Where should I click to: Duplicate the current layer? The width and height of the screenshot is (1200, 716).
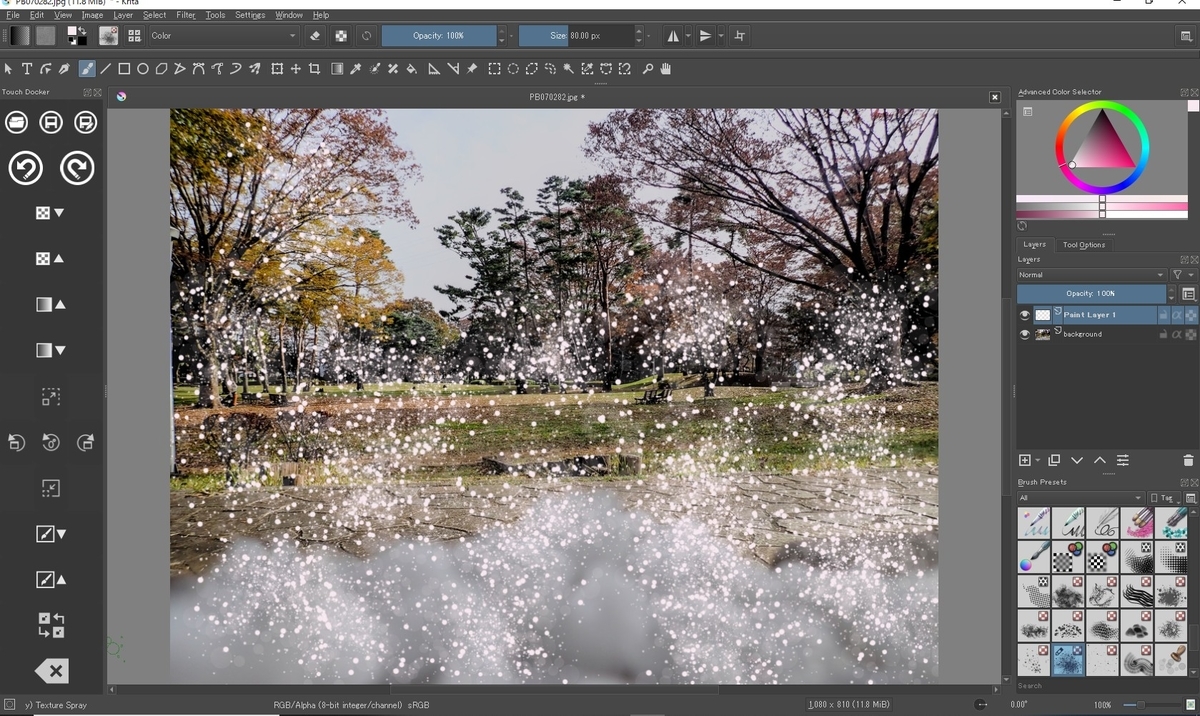tap(1053, 460)
